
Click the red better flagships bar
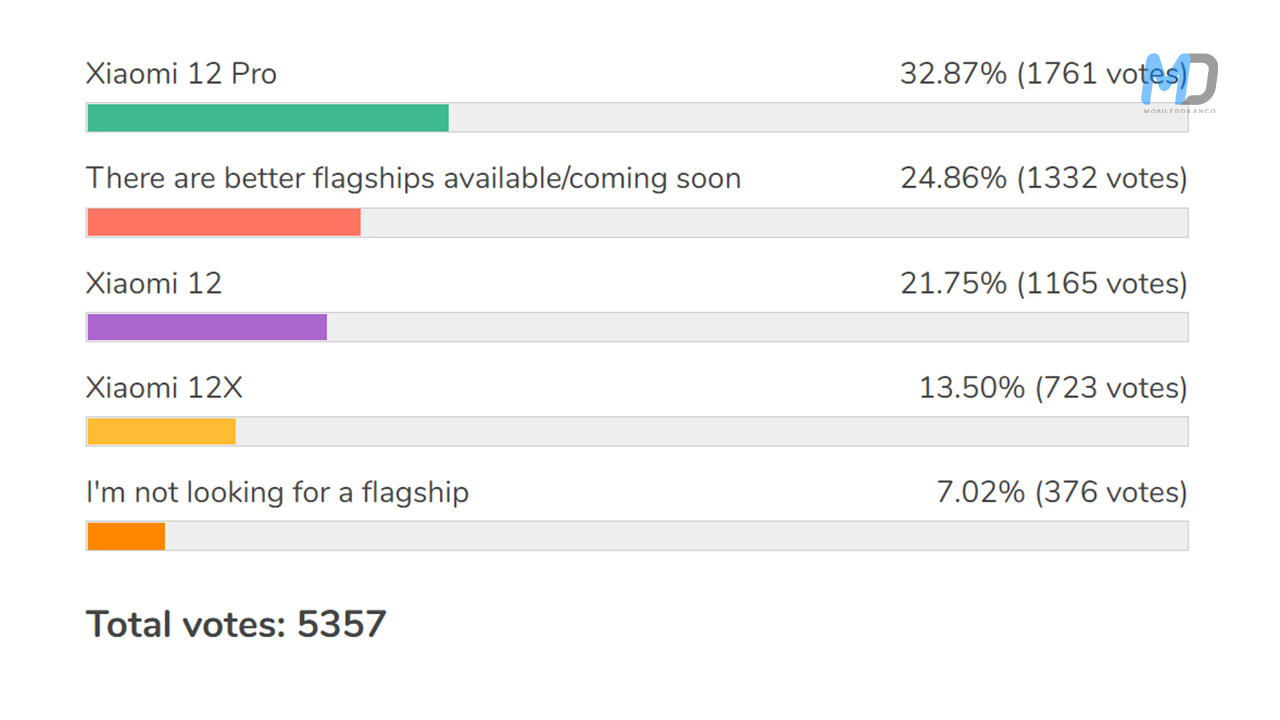pos(224,222)
